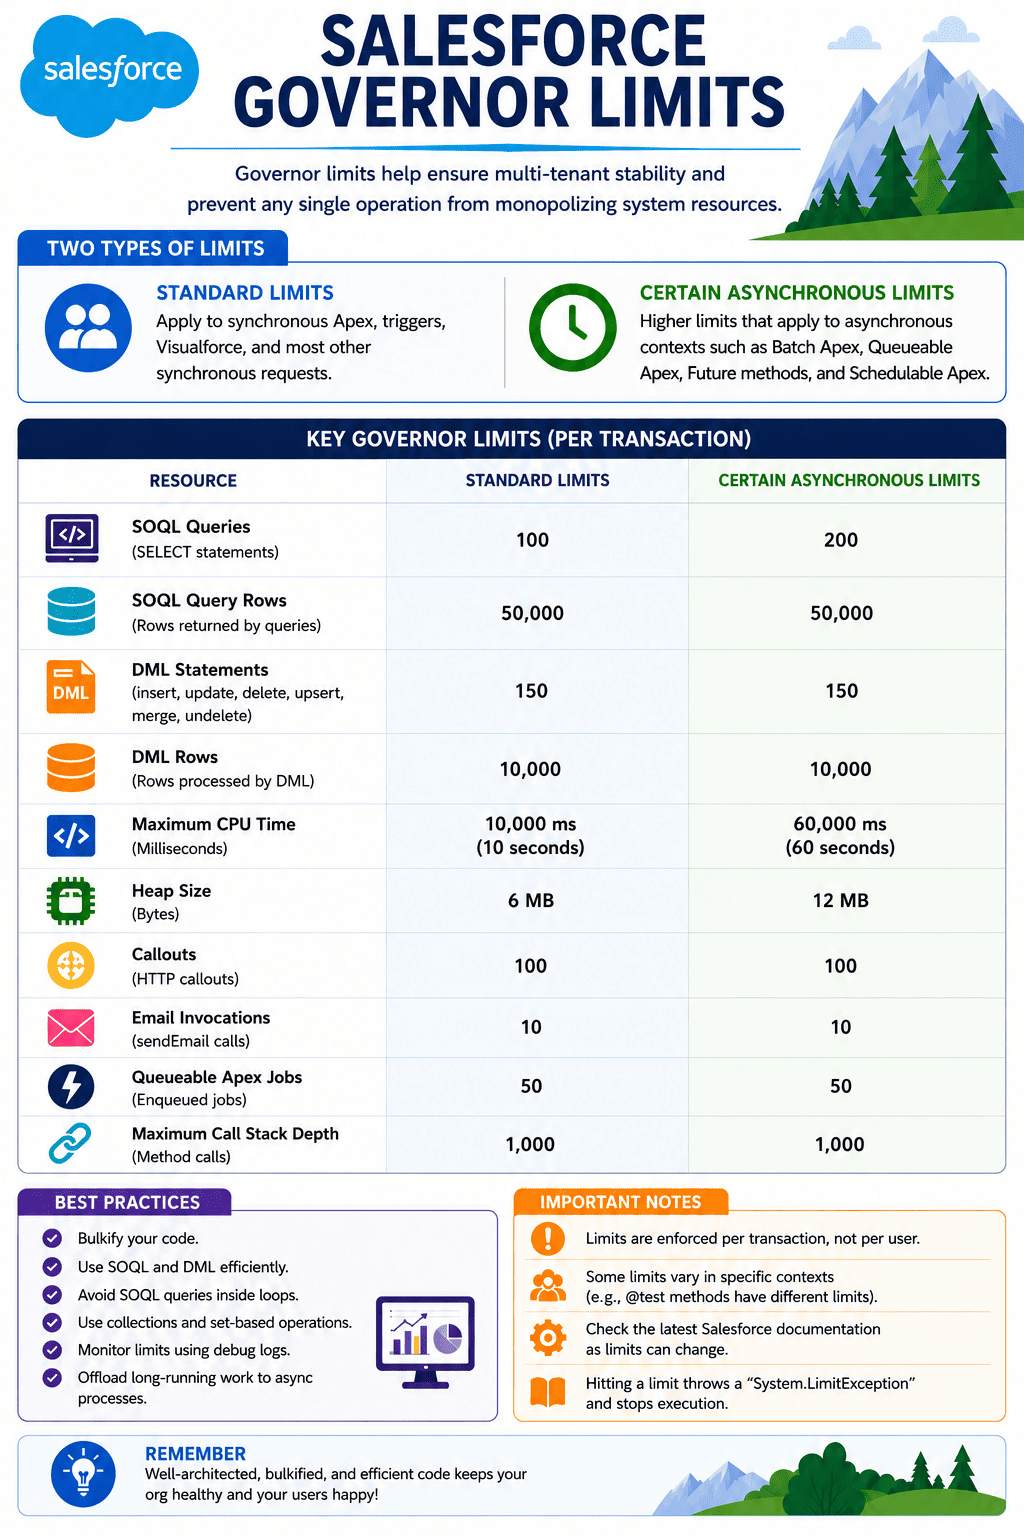
Task: Click checkmark beside Offload long-running work
Action: tap(52, 1377)
